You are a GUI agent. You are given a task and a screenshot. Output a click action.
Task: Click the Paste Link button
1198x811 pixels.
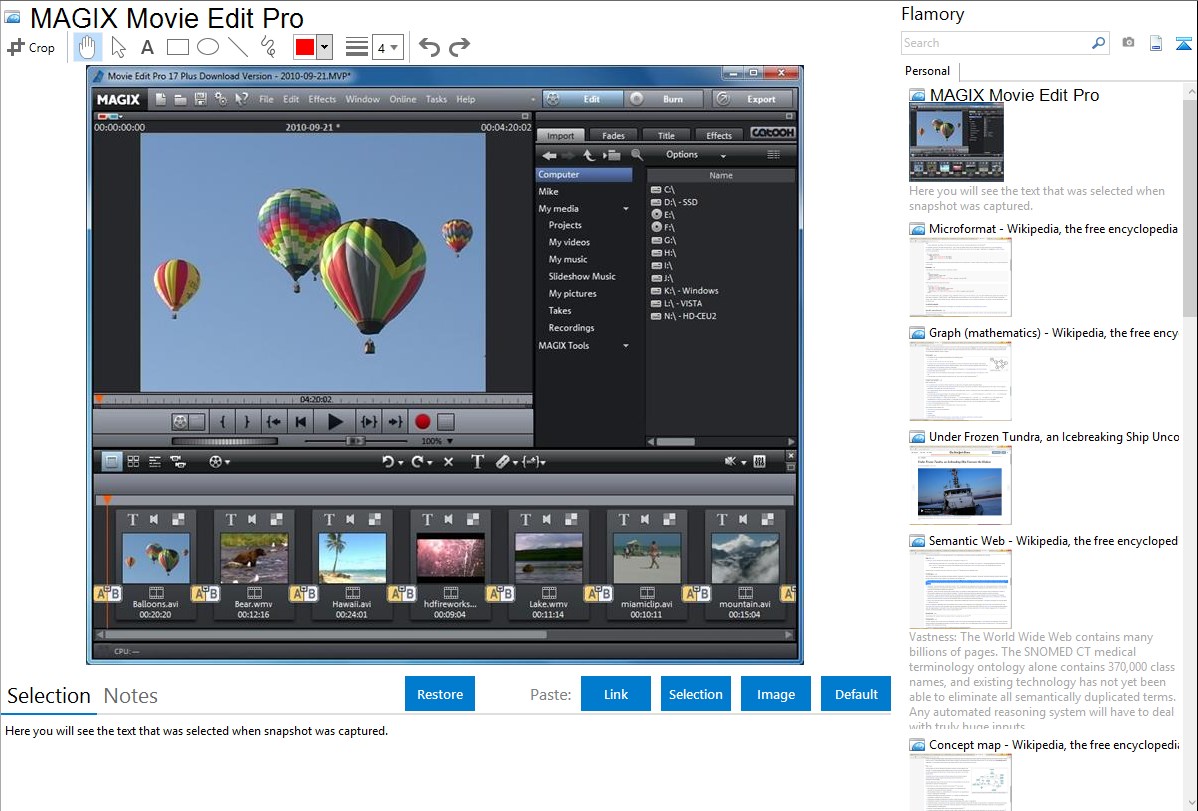pos(616,694)
